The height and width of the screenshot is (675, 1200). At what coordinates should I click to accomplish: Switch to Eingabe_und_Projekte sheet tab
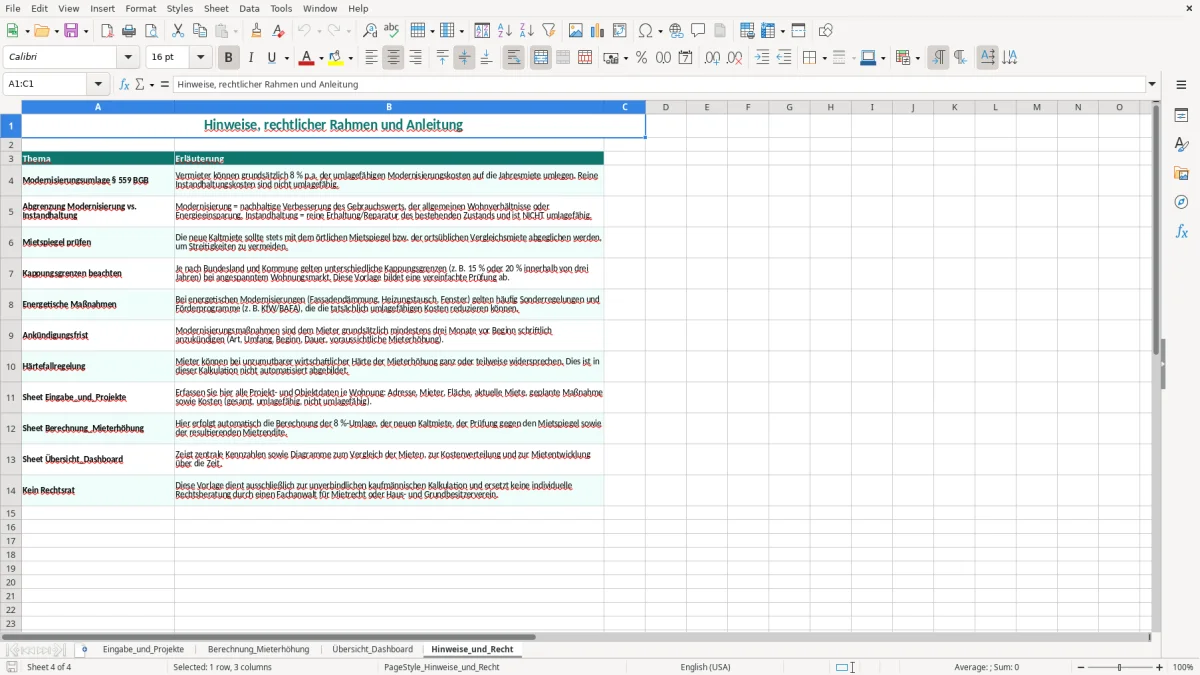click(143, 649)
